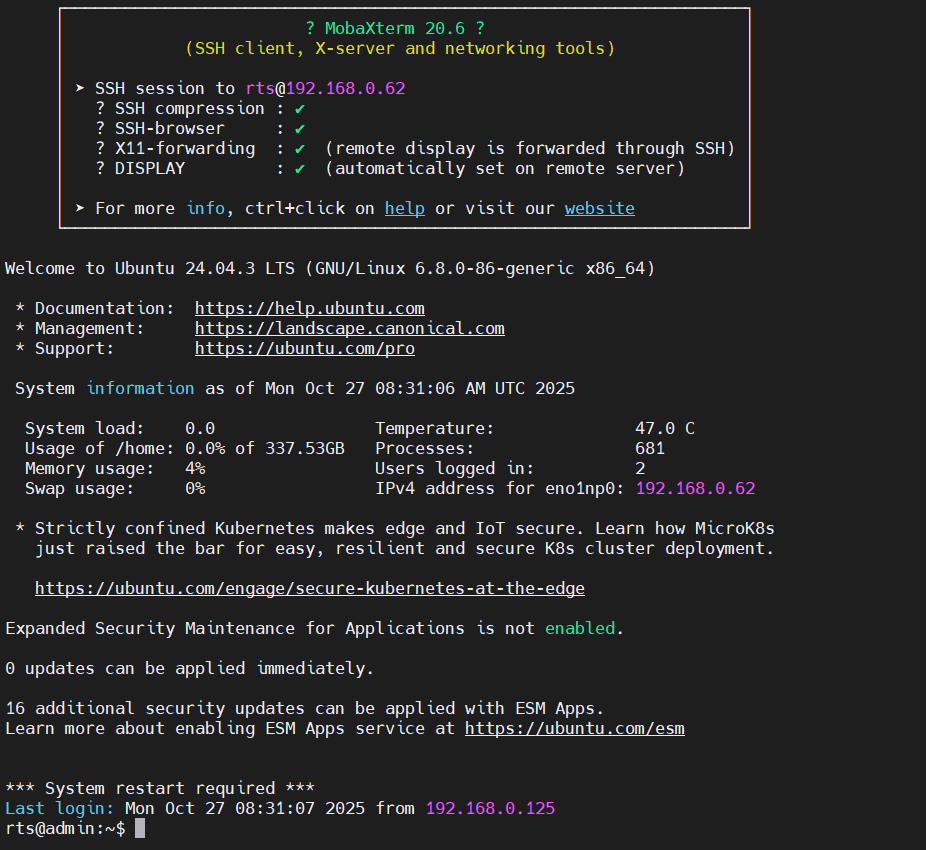Click the '0 updates can be applied' line
The height and width of the screenshot is (850, 926).
pos(190,669)
